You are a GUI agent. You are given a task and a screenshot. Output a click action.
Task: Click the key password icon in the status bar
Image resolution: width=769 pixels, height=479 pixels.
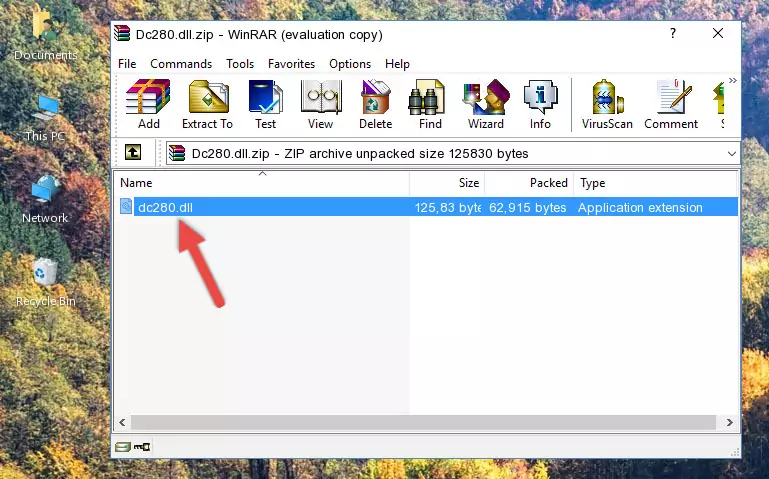(142, 447)
